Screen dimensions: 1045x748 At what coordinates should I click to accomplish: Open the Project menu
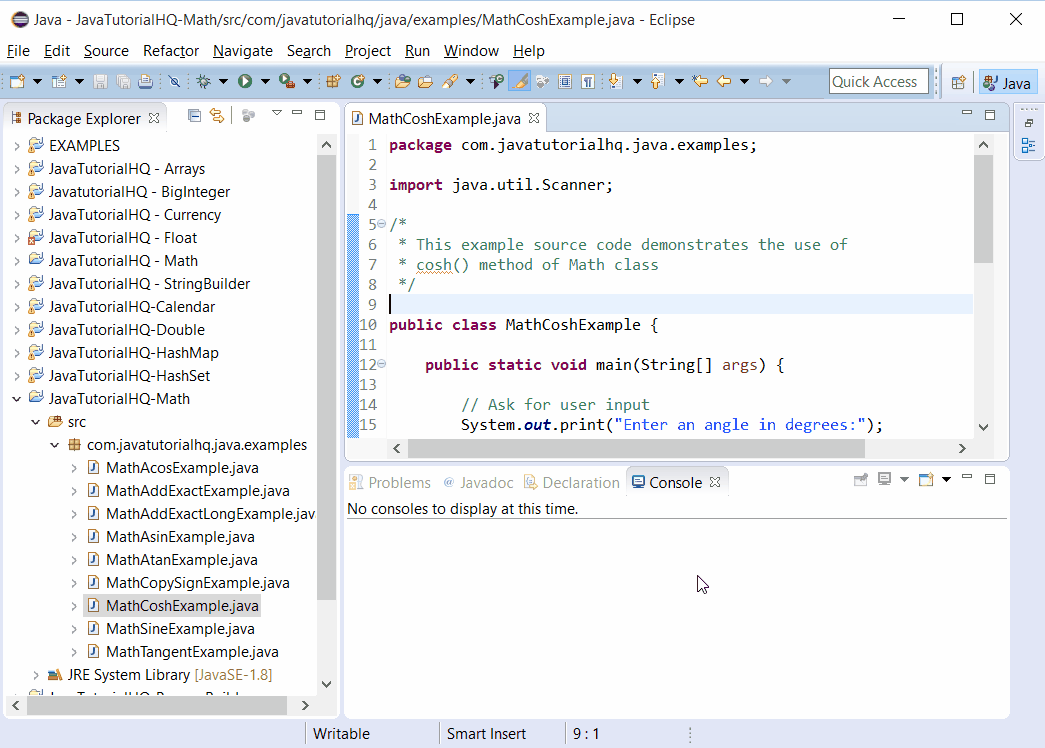367,51
